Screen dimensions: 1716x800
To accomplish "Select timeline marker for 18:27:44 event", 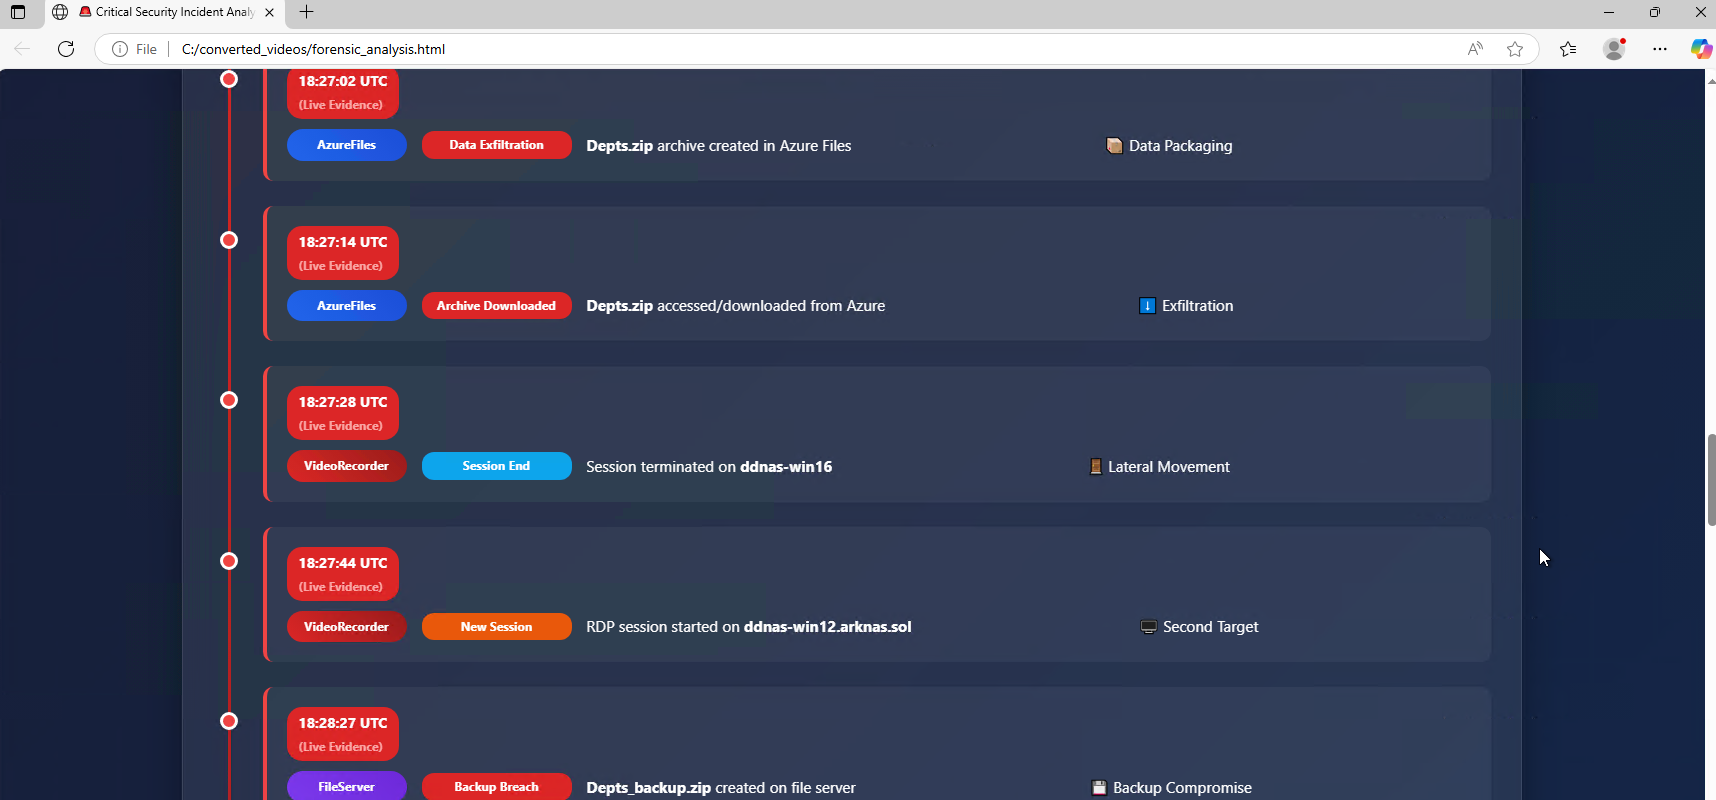I will tap(229, 561).
